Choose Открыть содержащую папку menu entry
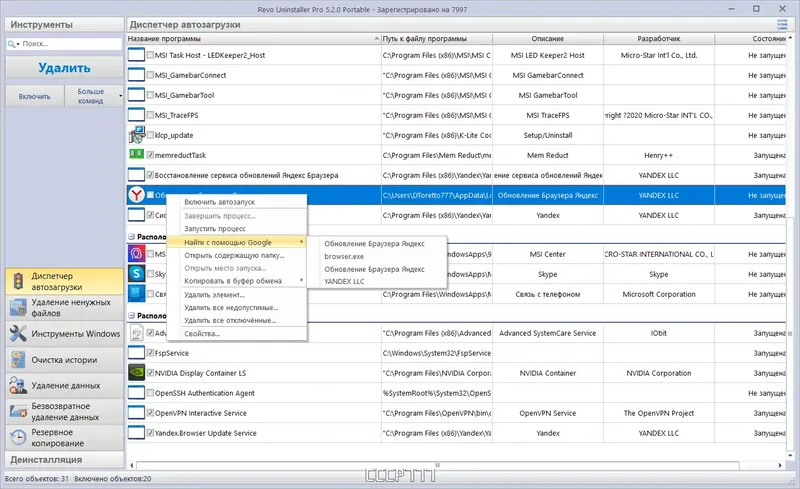 pyautogui.click(x=234, y=255)
